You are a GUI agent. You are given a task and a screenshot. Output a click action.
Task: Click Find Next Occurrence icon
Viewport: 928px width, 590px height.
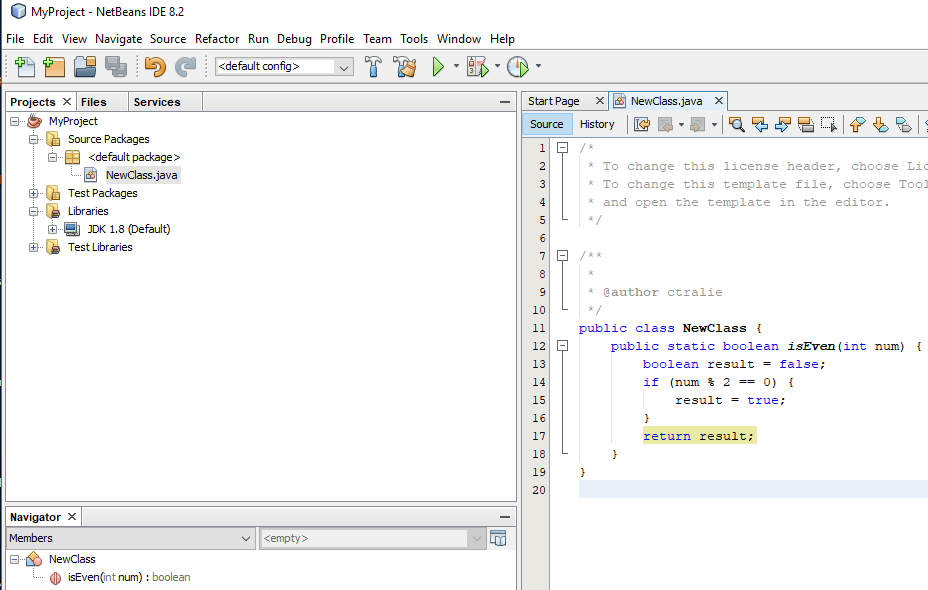point(782,124)
